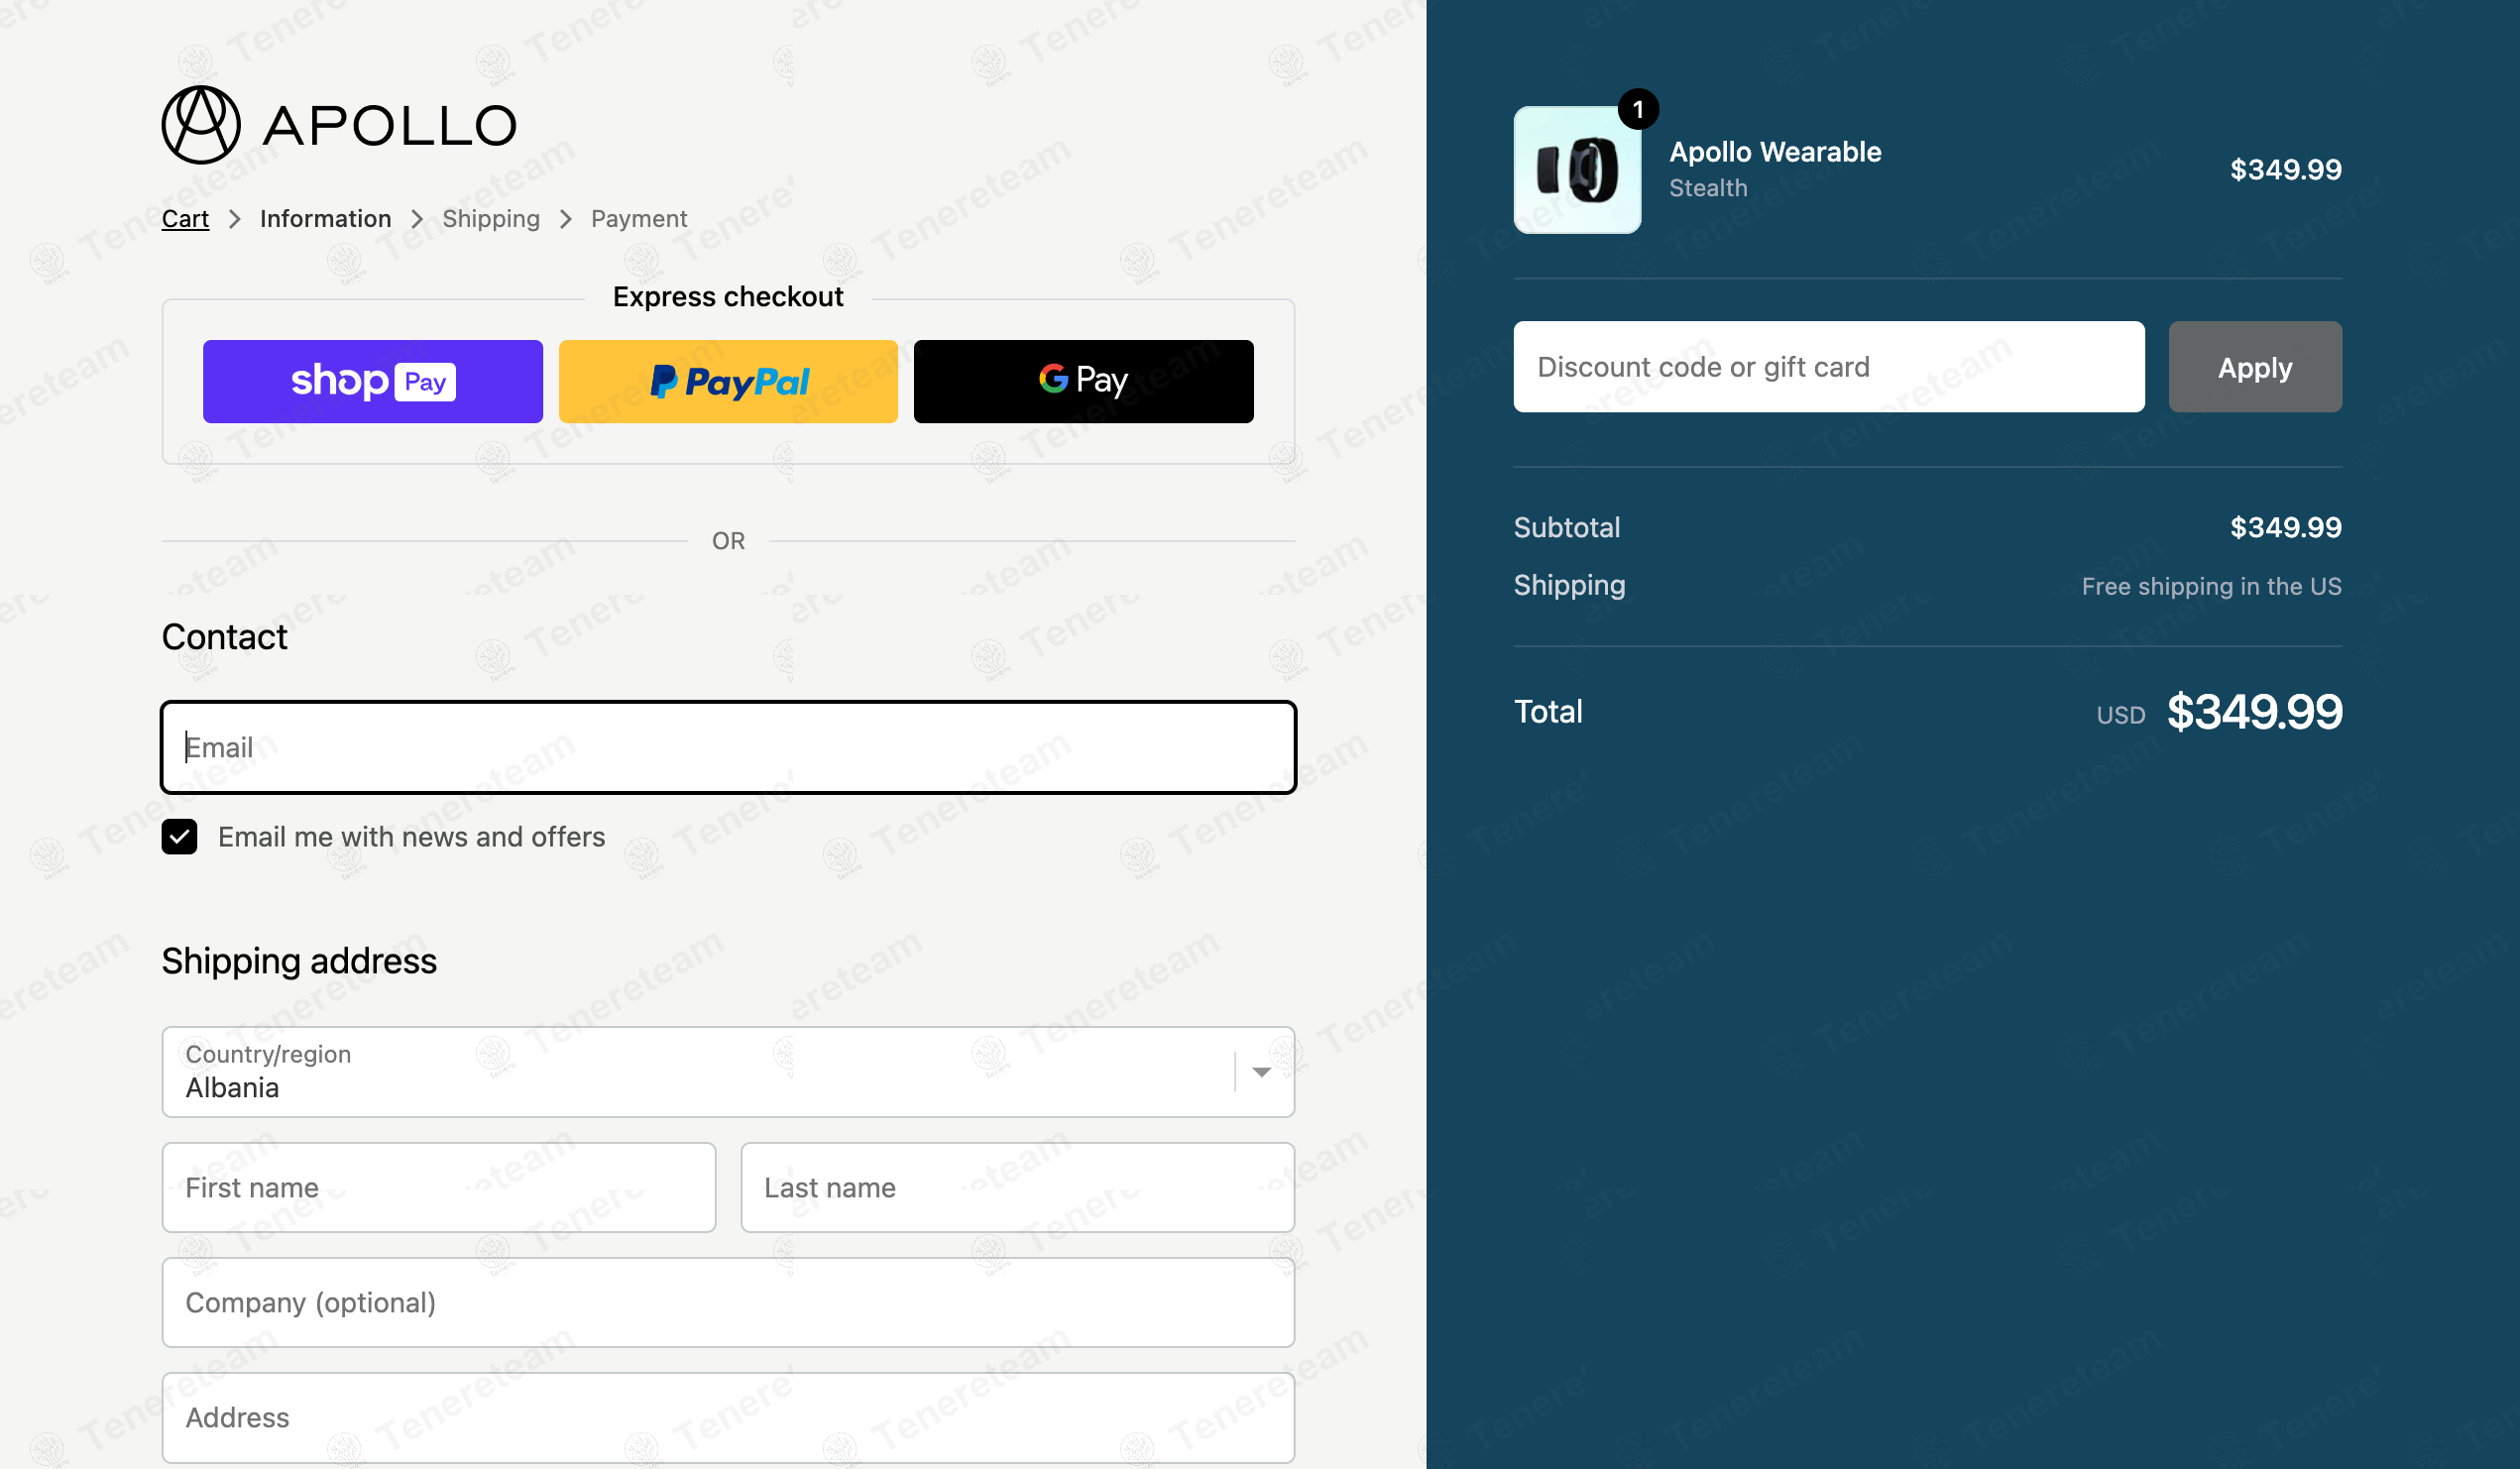Image resolution: width=2520 pixels, height=1469 pixels.
Task: Click the Information breadcrumb
Action: pos(325,218)
